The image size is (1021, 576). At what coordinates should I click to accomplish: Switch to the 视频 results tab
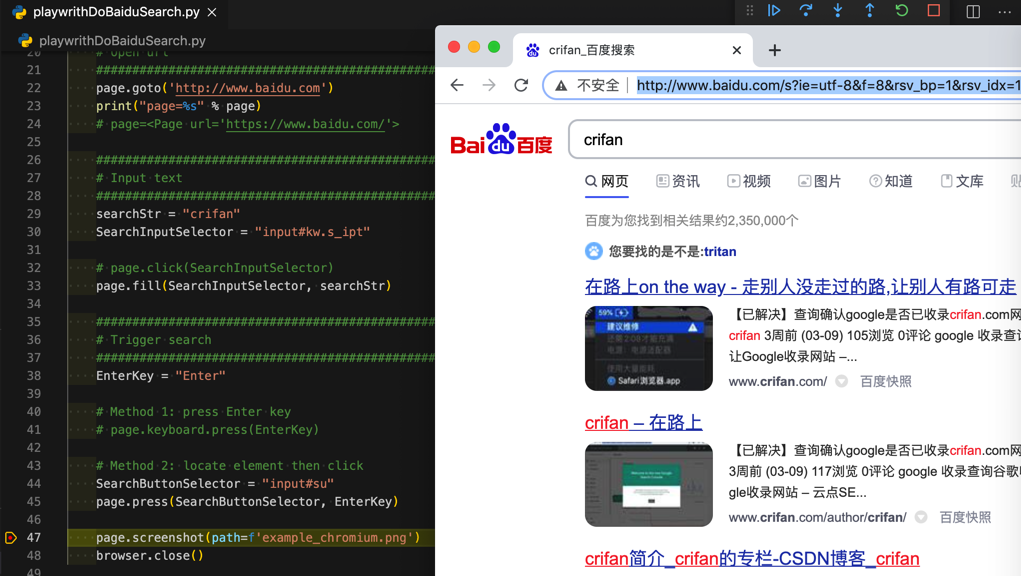tap(749, 182)
